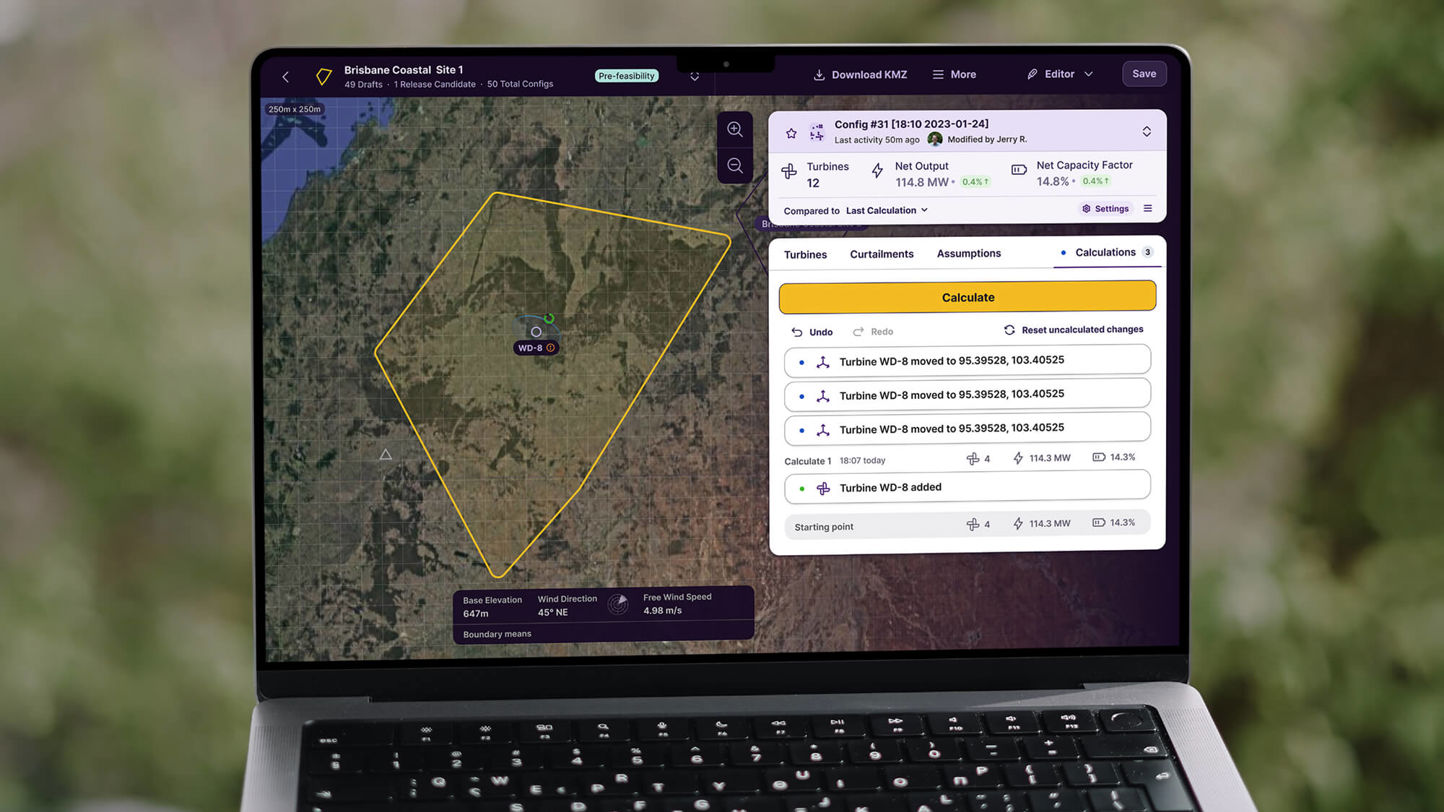Image resolution: width=1444 pixels, height=812 pixels.
Task: Click Reset uncalculated changes
Action: tap(1073, 330)
